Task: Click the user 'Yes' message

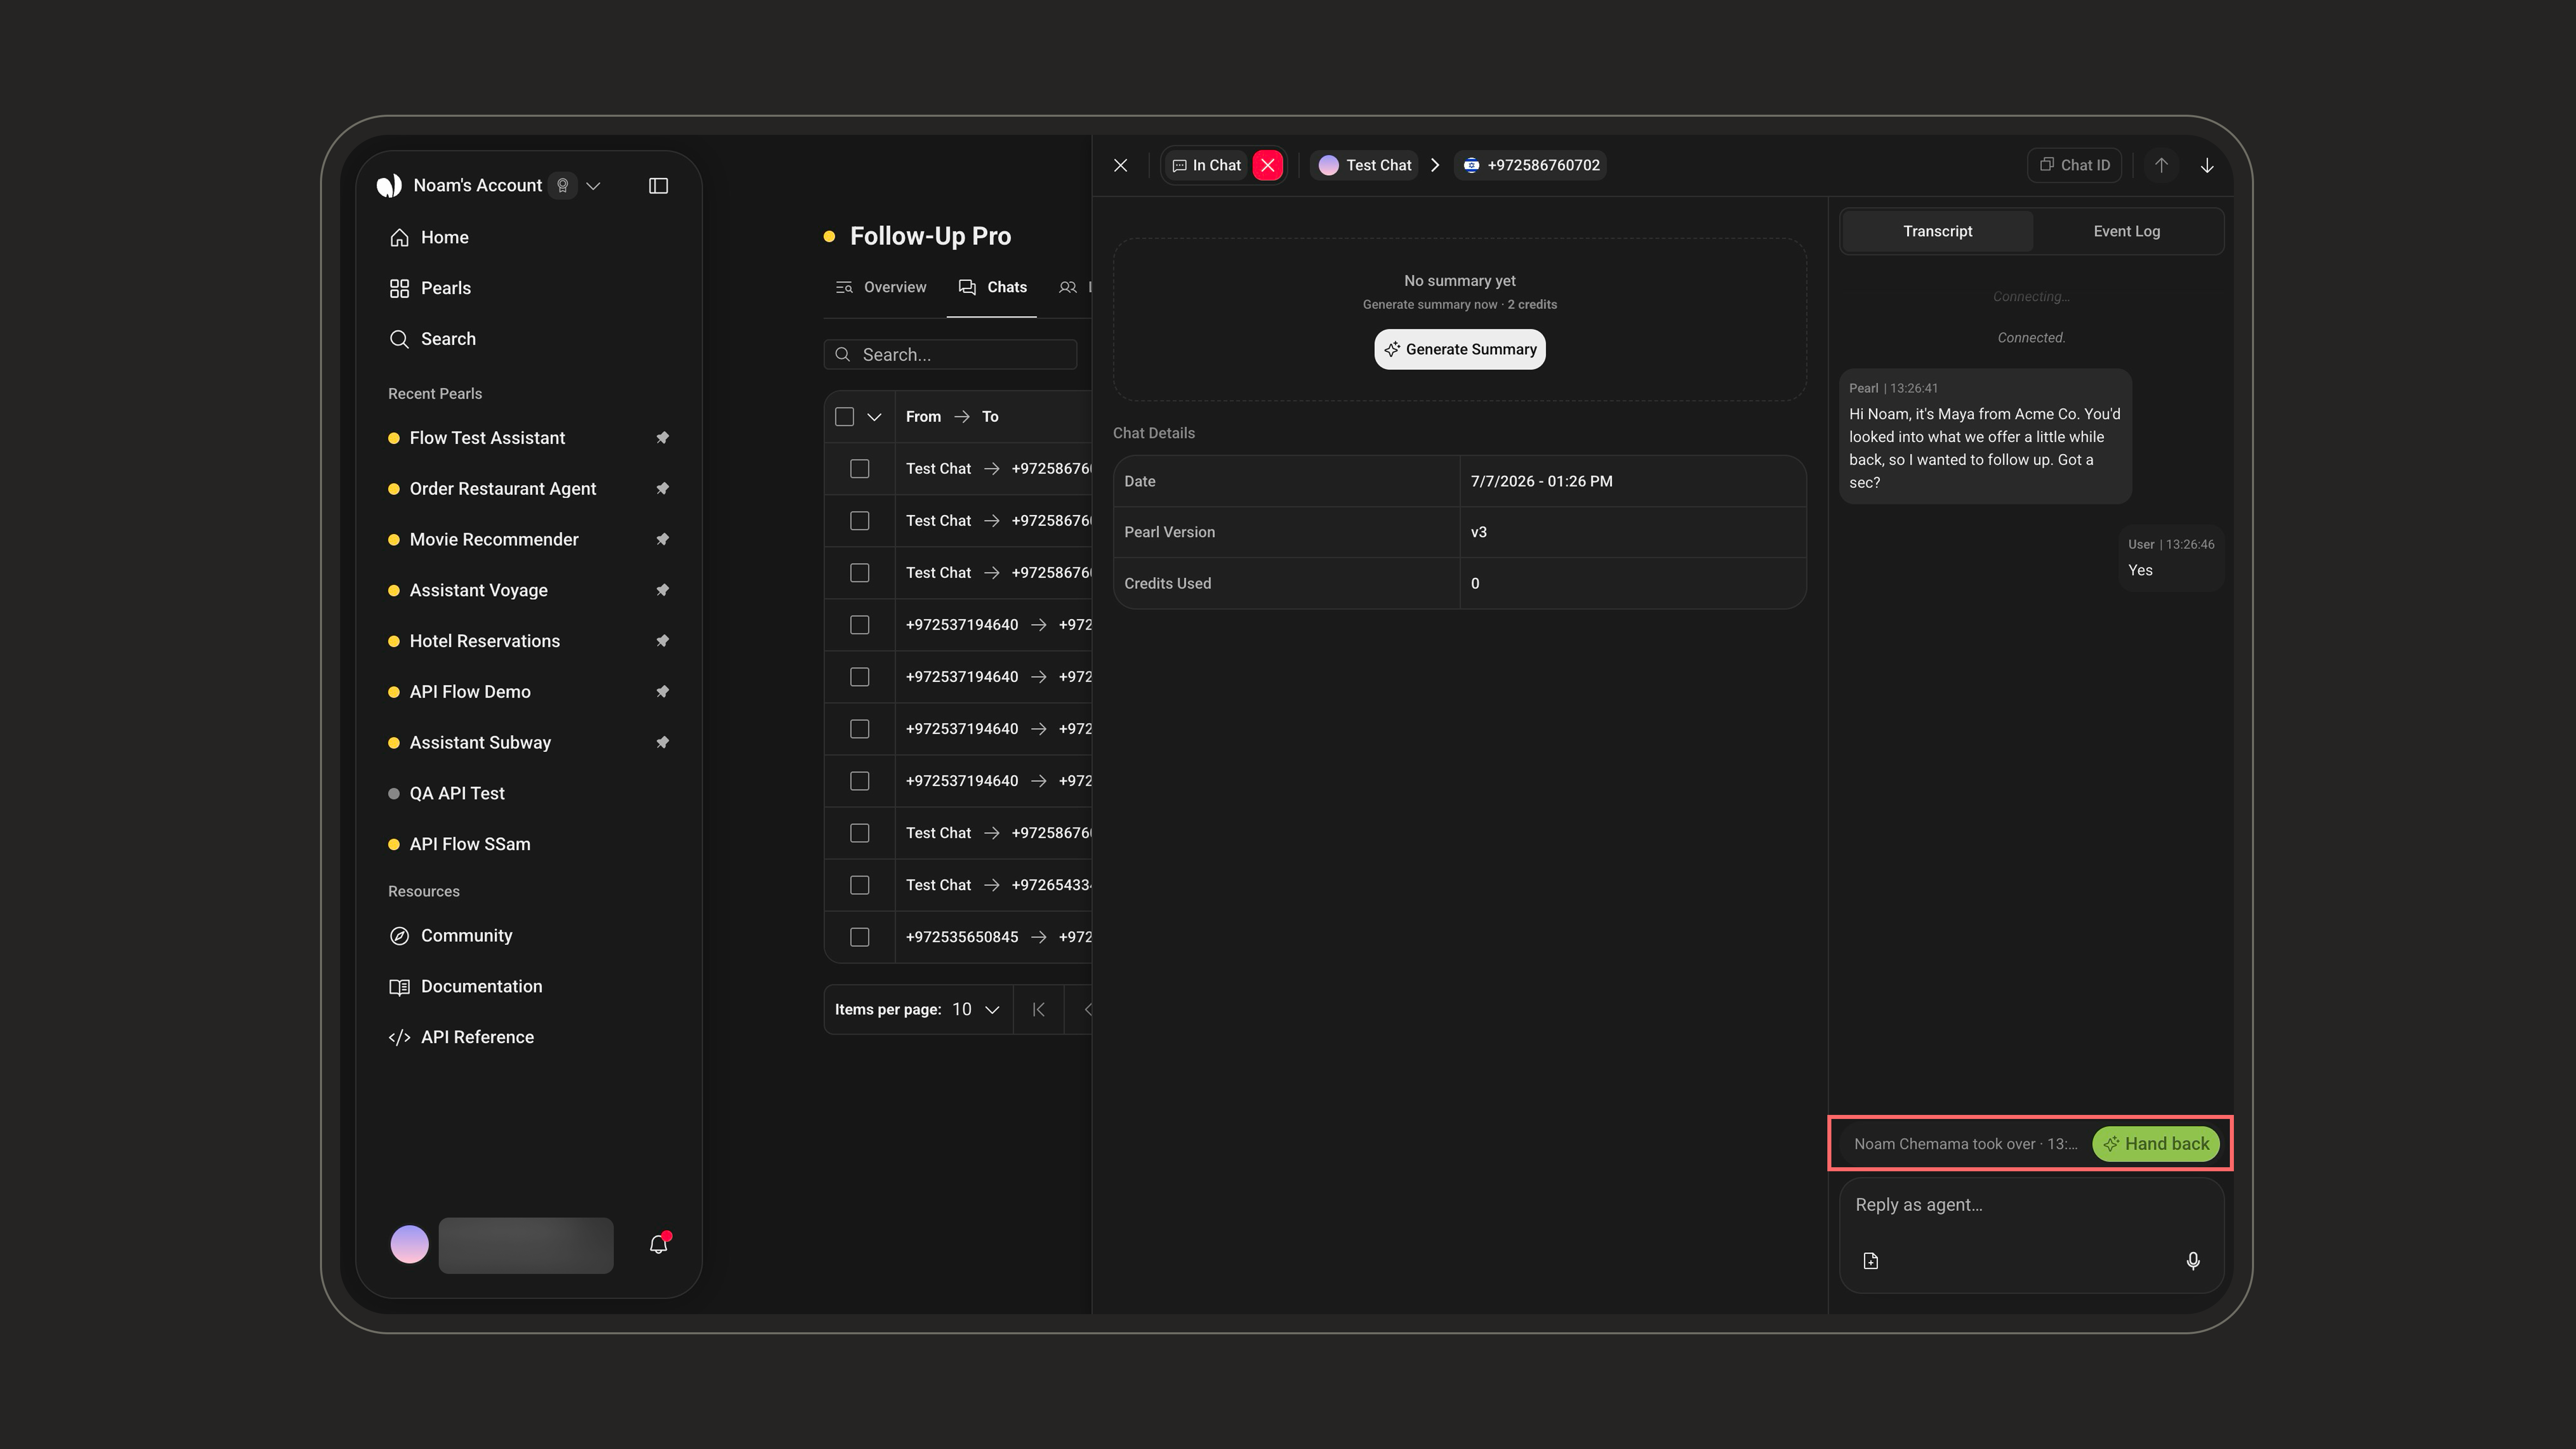Action: click(2170, 559)
